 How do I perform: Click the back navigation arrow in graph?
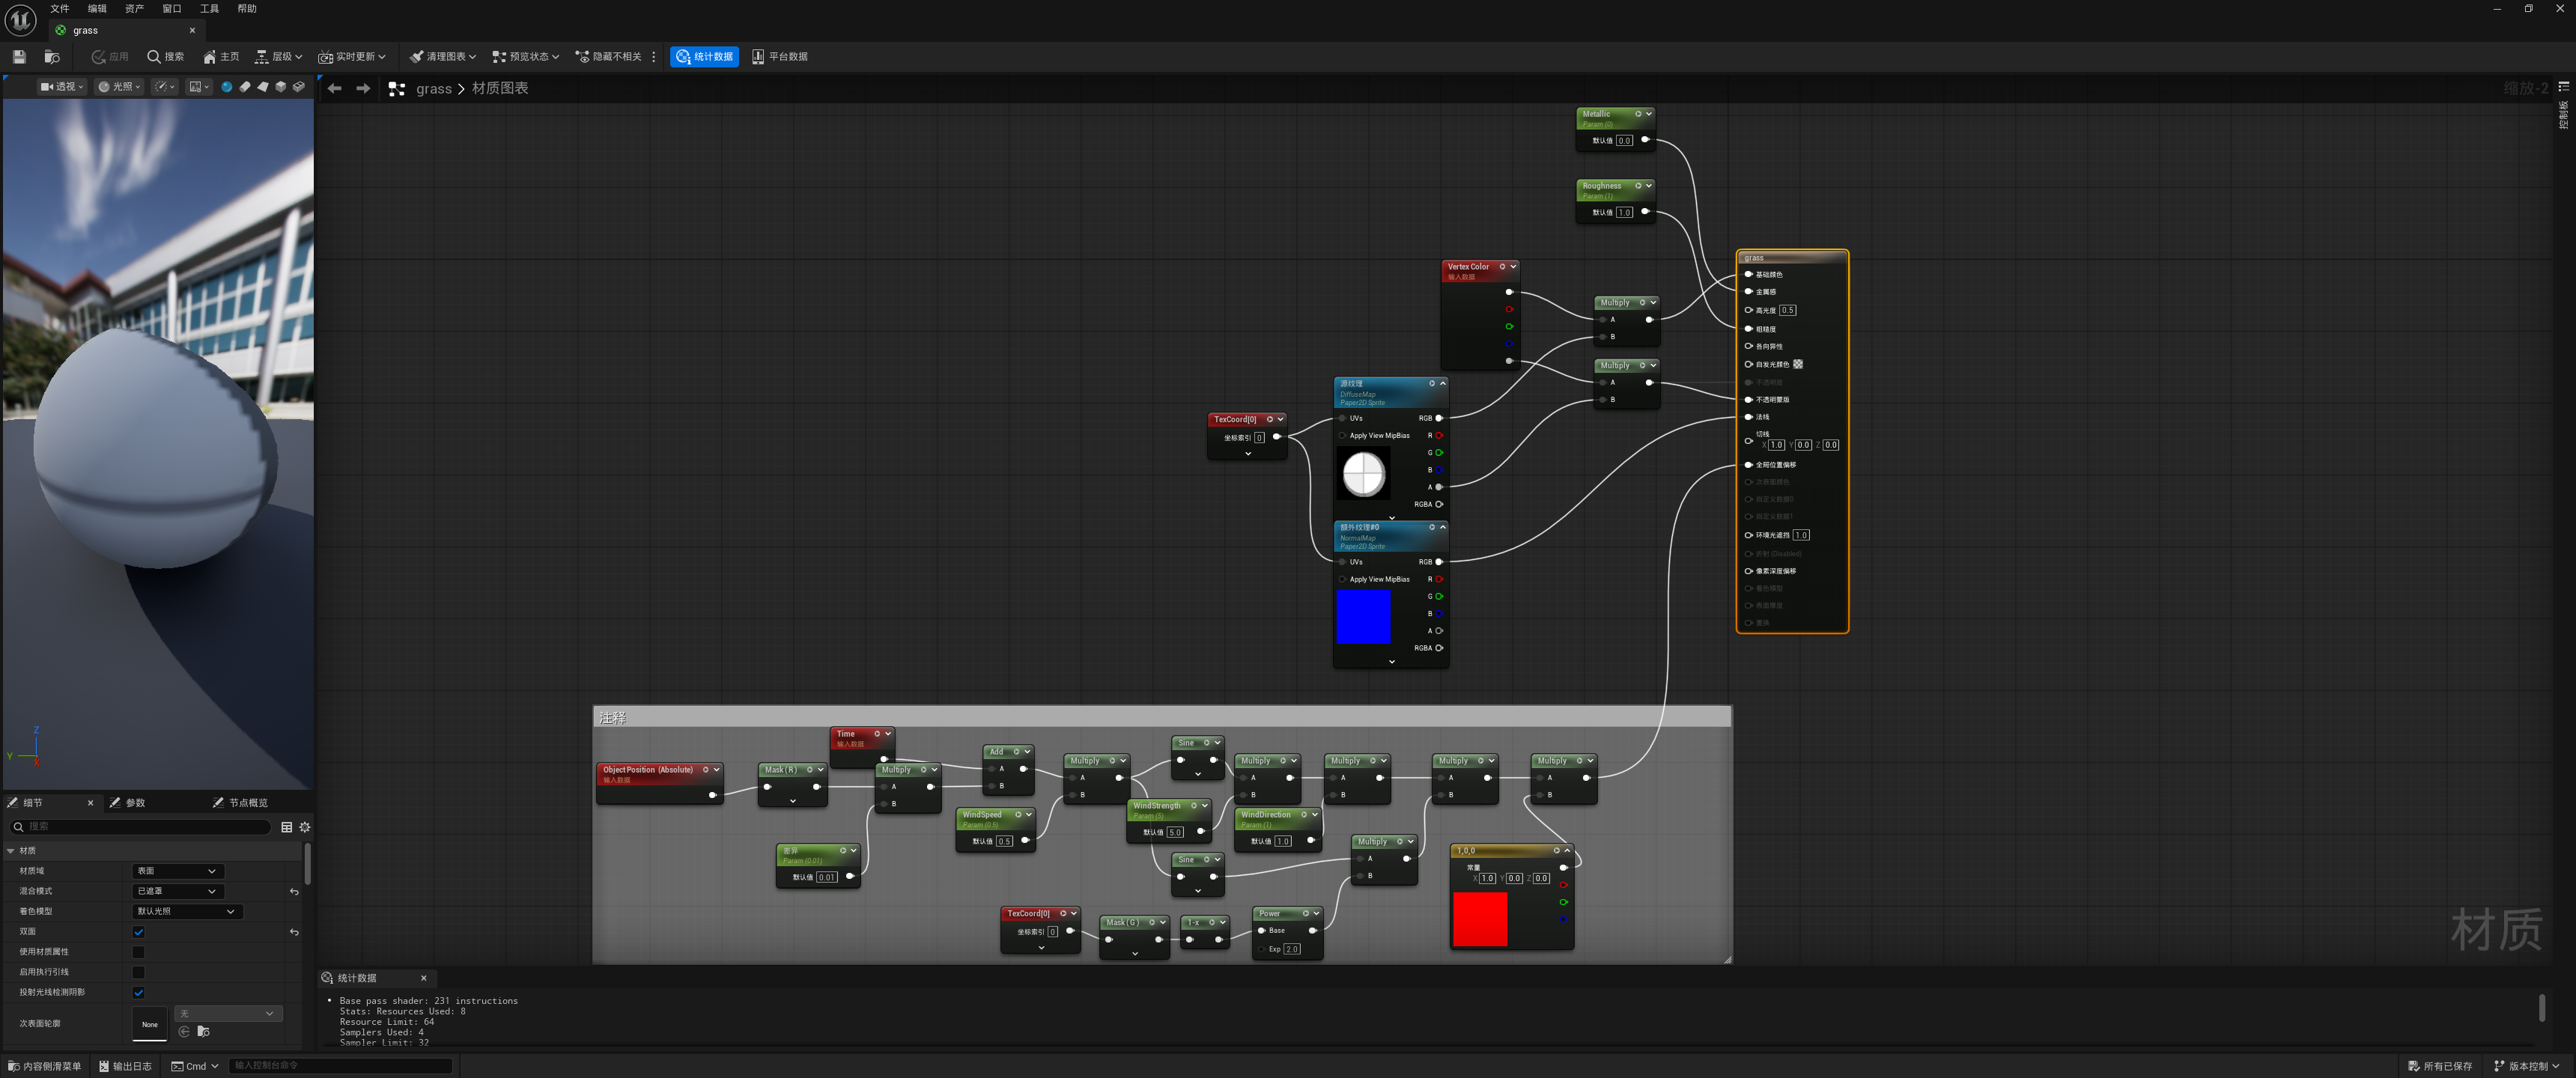[x=335, y=89]
